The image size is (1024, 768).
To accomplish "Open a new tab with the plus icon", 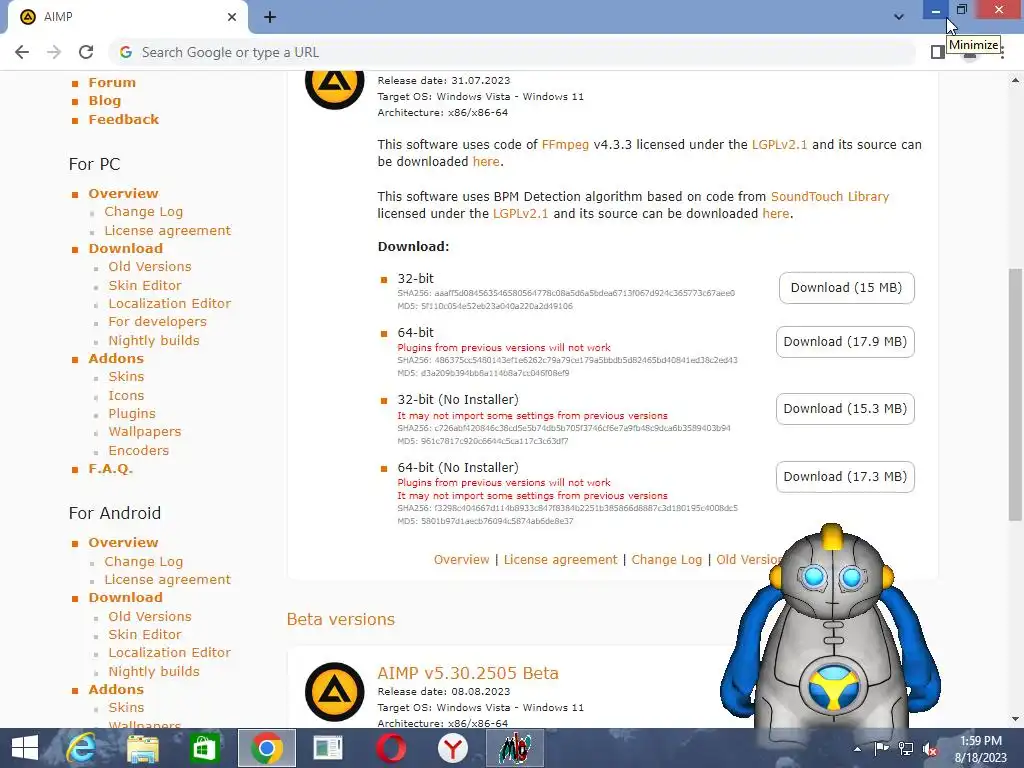I will click(x=270, y=17).
